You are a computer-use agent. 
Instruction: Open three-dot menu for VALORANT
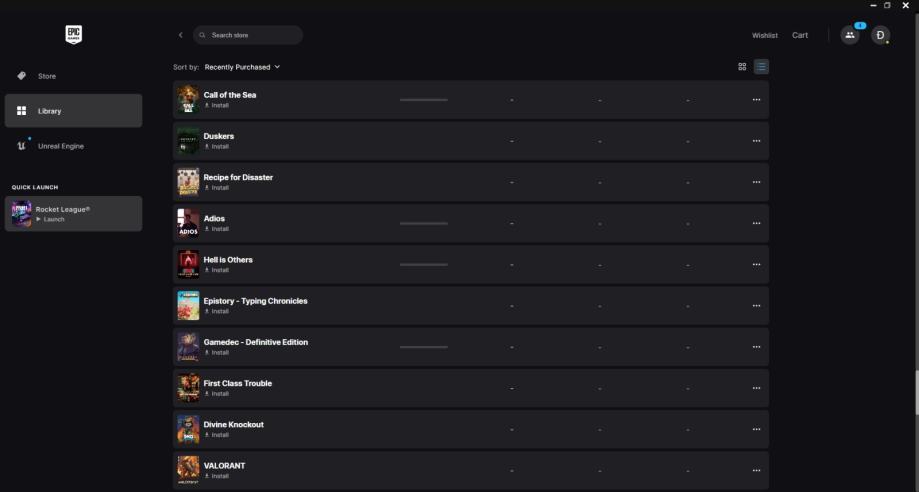(756, 471)
